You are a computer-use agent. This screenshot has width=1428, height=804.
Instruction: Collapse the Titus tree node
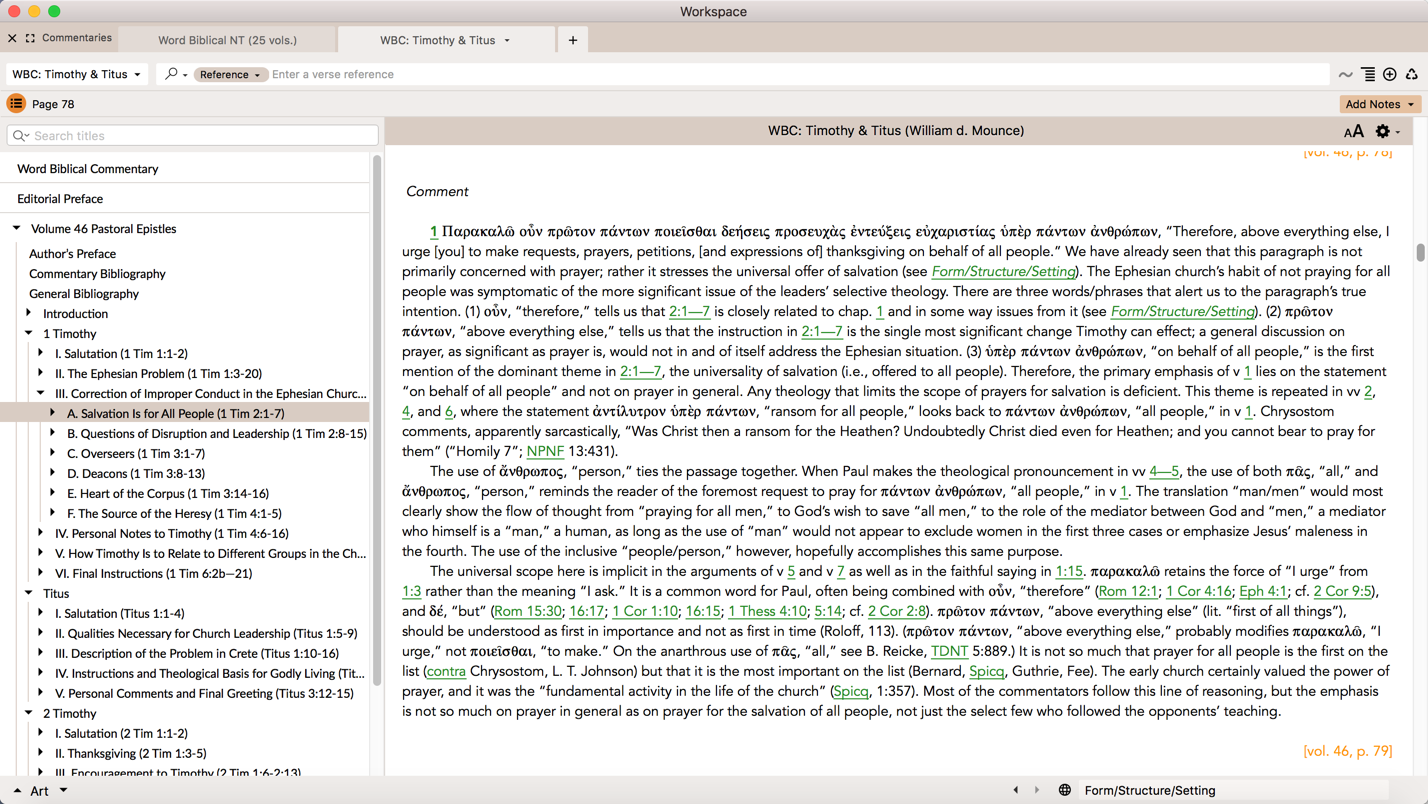29,593
